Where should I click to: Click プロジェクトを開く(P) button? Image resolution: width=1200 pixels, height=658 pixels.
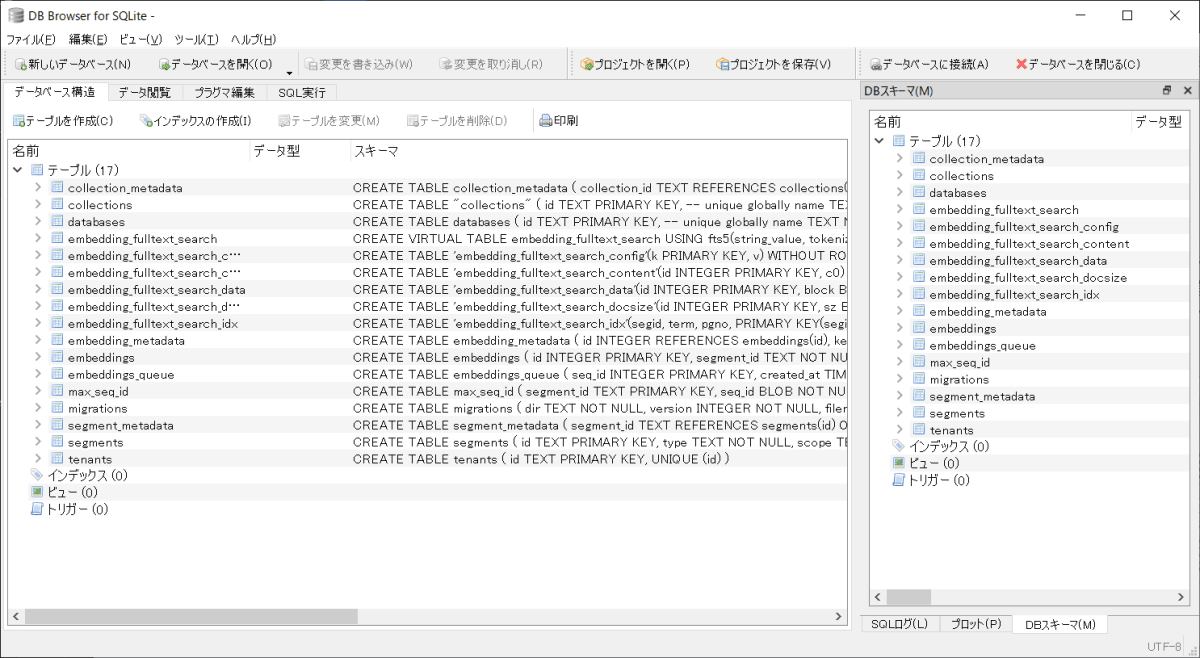[635, 64]
